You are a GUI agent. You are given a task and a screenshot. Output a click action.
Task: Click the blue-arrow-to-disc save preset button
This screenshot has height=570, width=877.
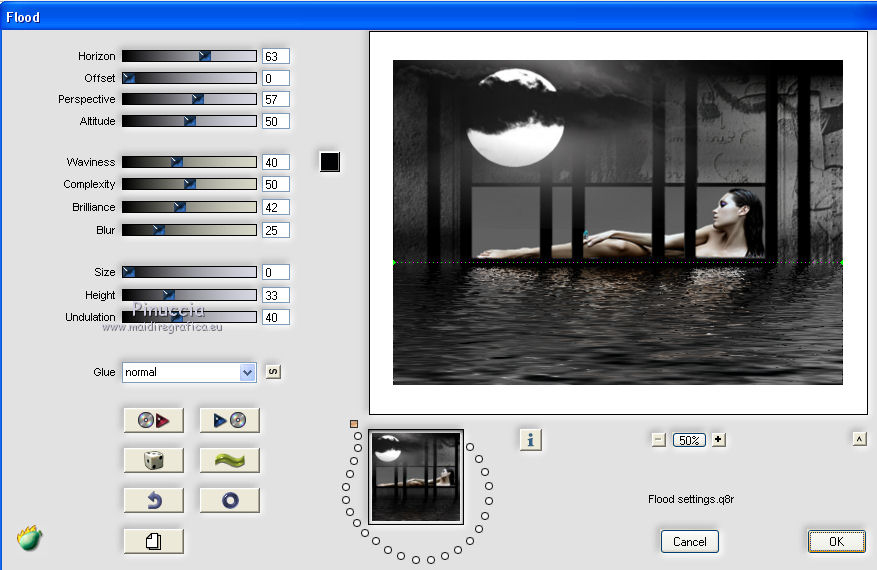click(x=229, y=421)
